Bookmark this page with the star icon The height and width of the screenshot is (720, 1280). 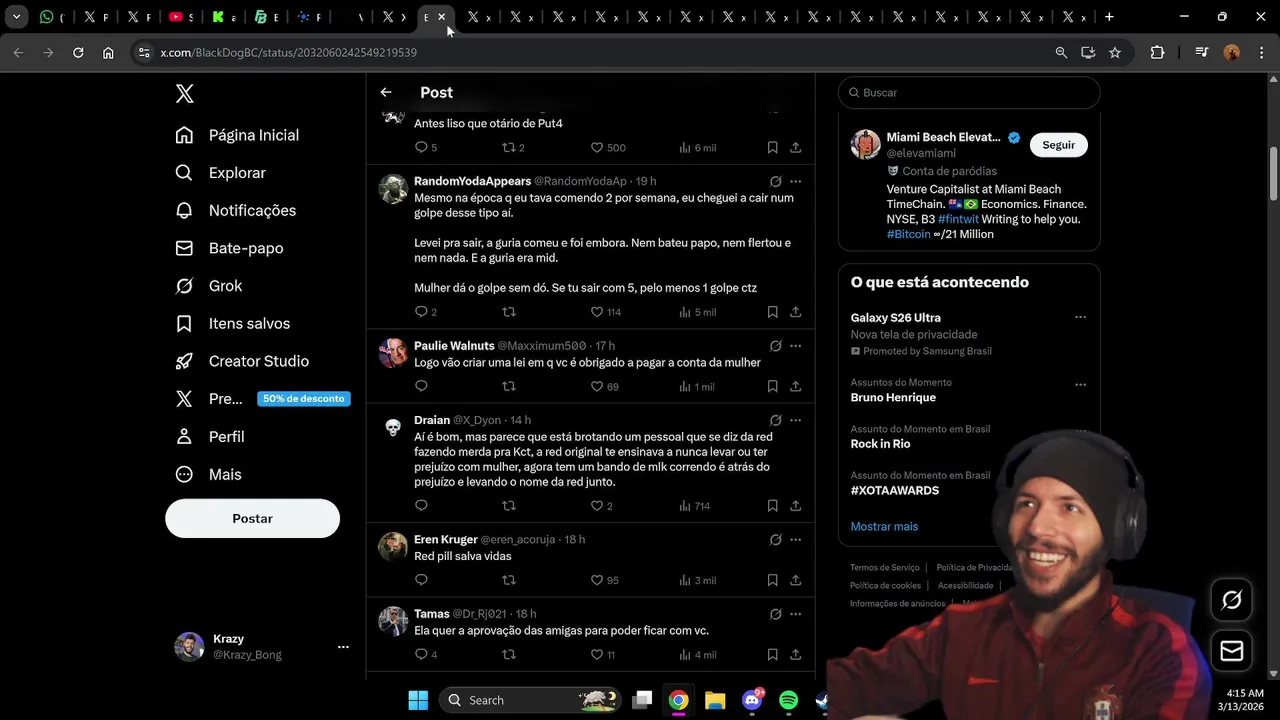pyautogui.click(x=1115, y=52)
